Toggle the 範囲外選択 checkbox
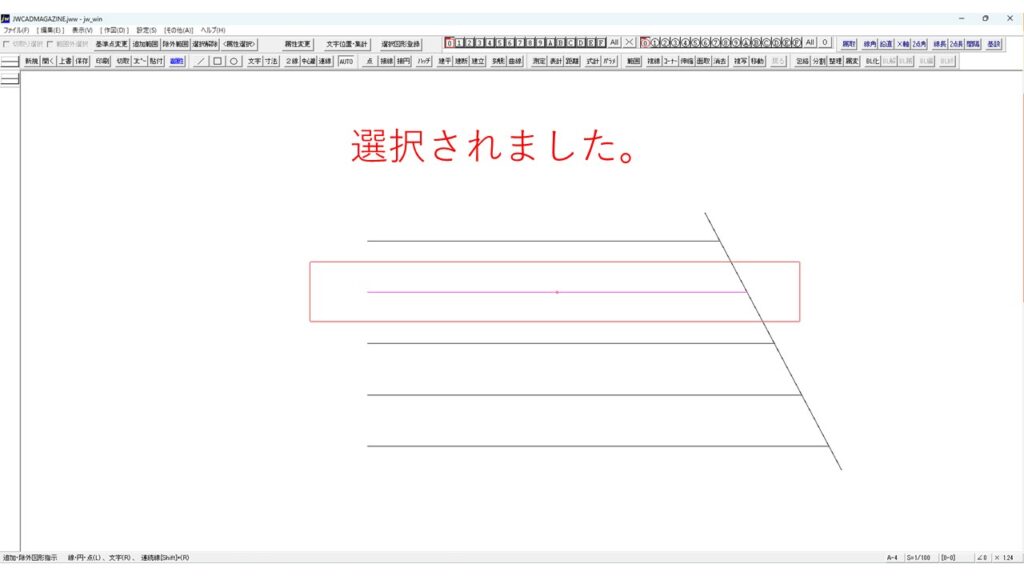 tap(50, 44)
